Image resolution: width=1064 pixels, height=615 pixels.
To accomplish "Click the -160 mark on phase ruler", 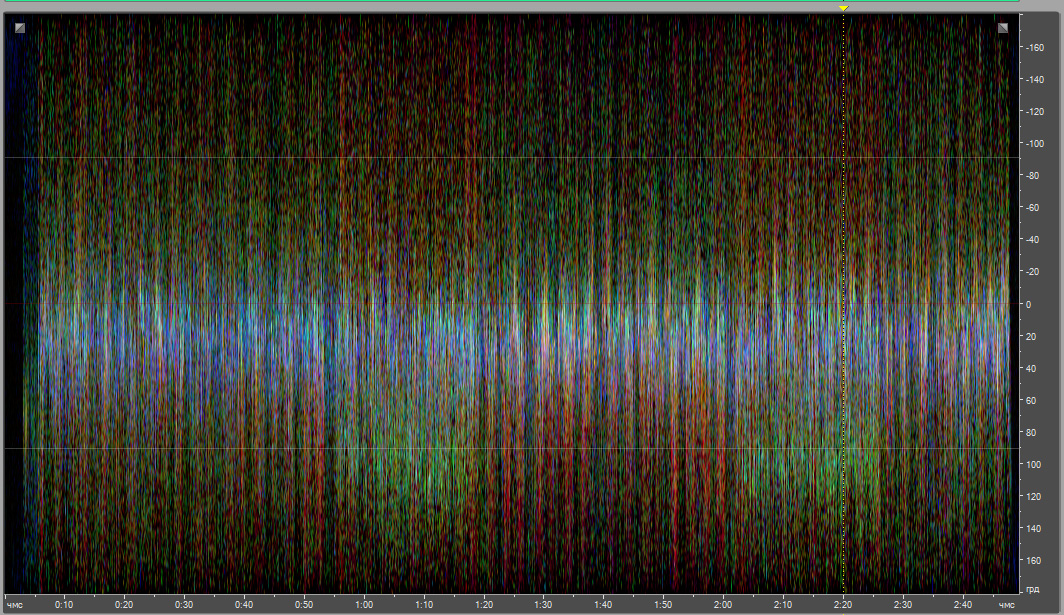I will pos(1034,48).
